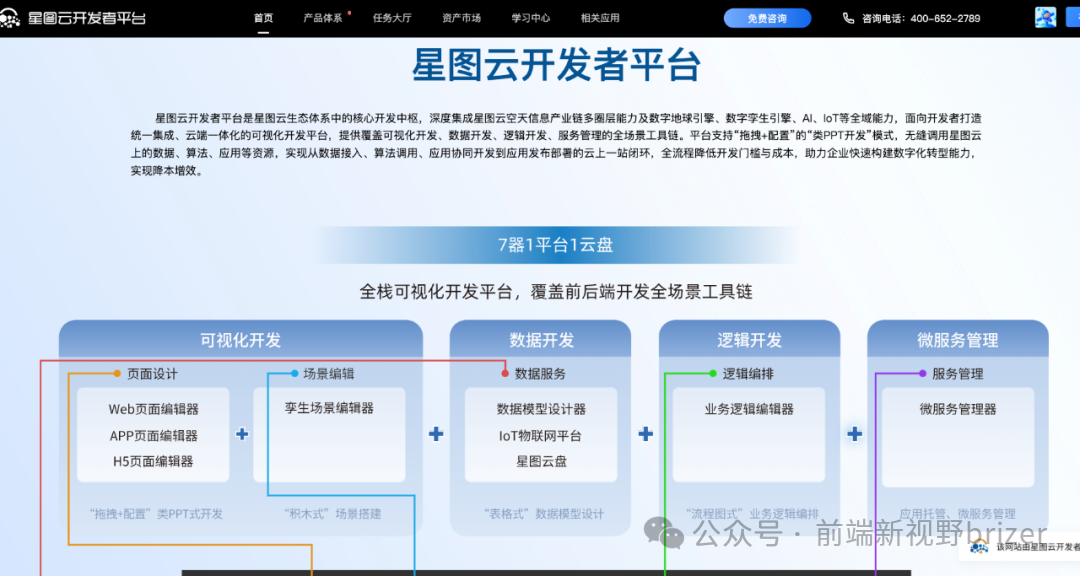Click the green dot beside 逻辑编排
The width and height of the screenshot is (1080, 576).
click(x=713, y=373)
